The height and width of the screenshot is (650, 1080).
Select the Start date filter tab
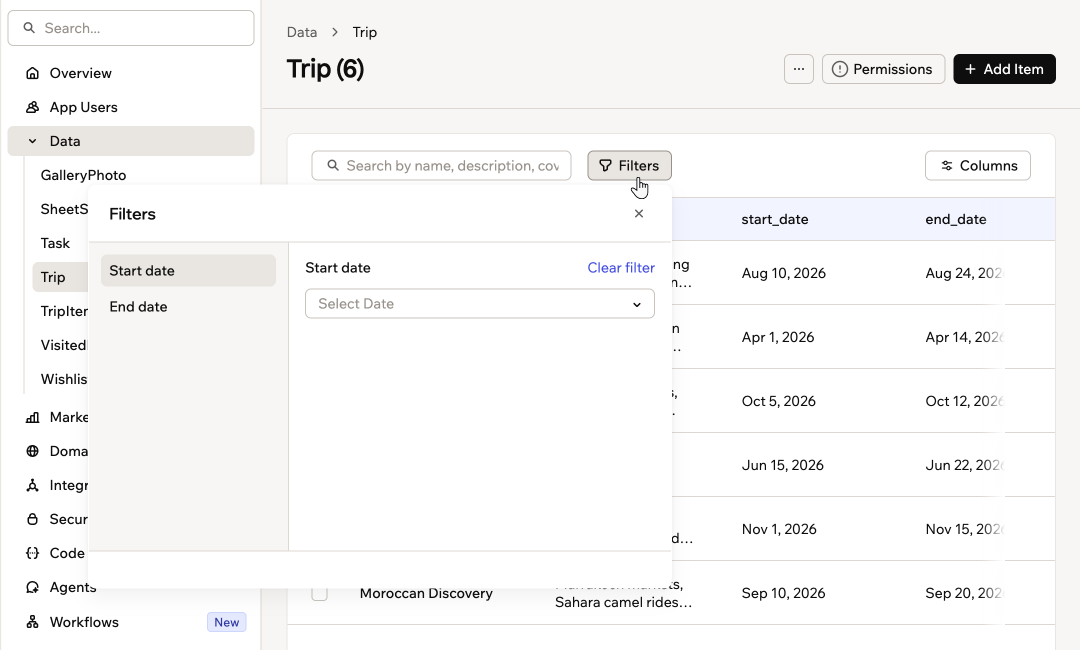(188, 271)
